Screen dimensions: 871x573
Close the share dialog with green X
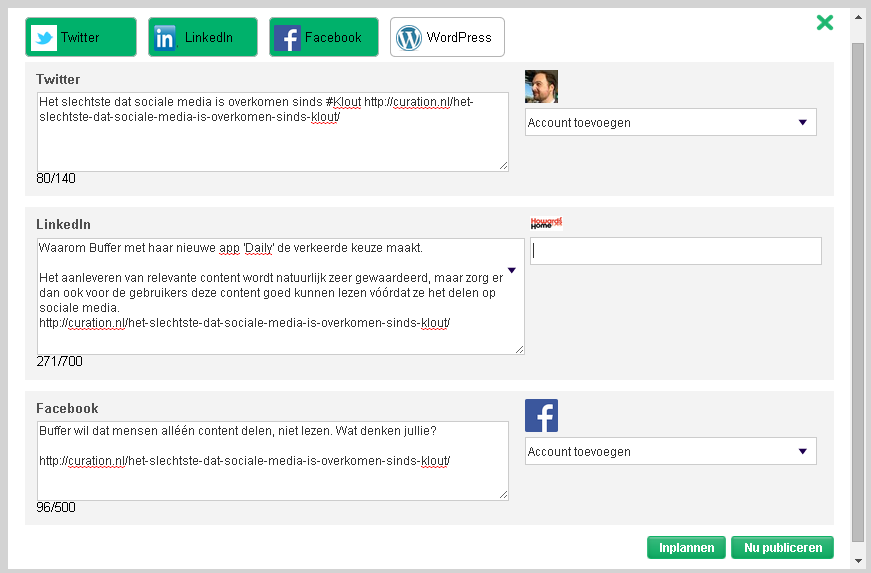tap(825, 23)
